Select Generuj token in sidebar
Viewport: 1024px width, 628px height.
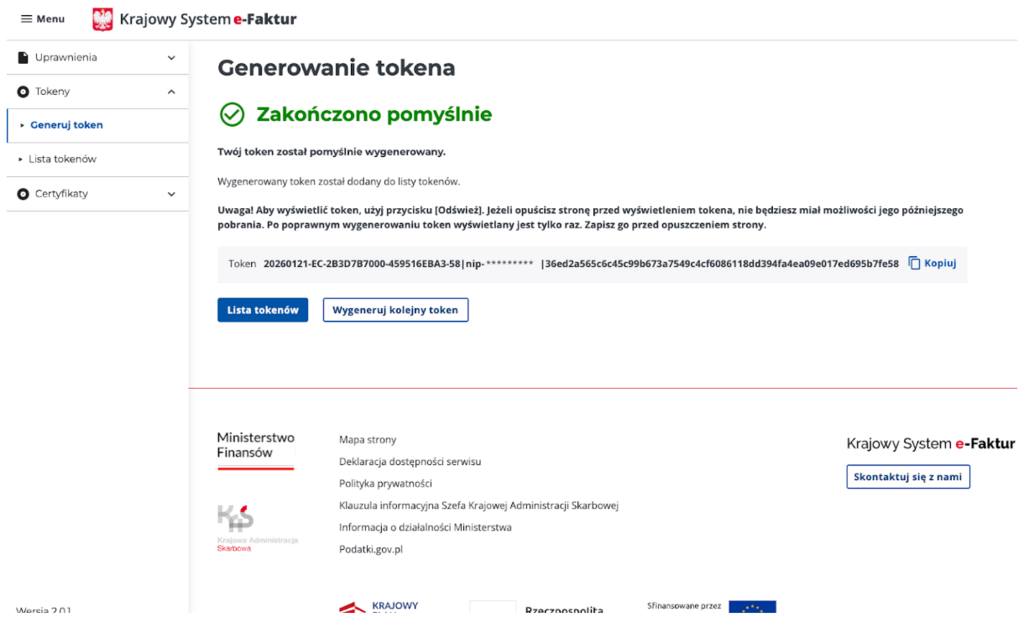(x=66, y=125)
